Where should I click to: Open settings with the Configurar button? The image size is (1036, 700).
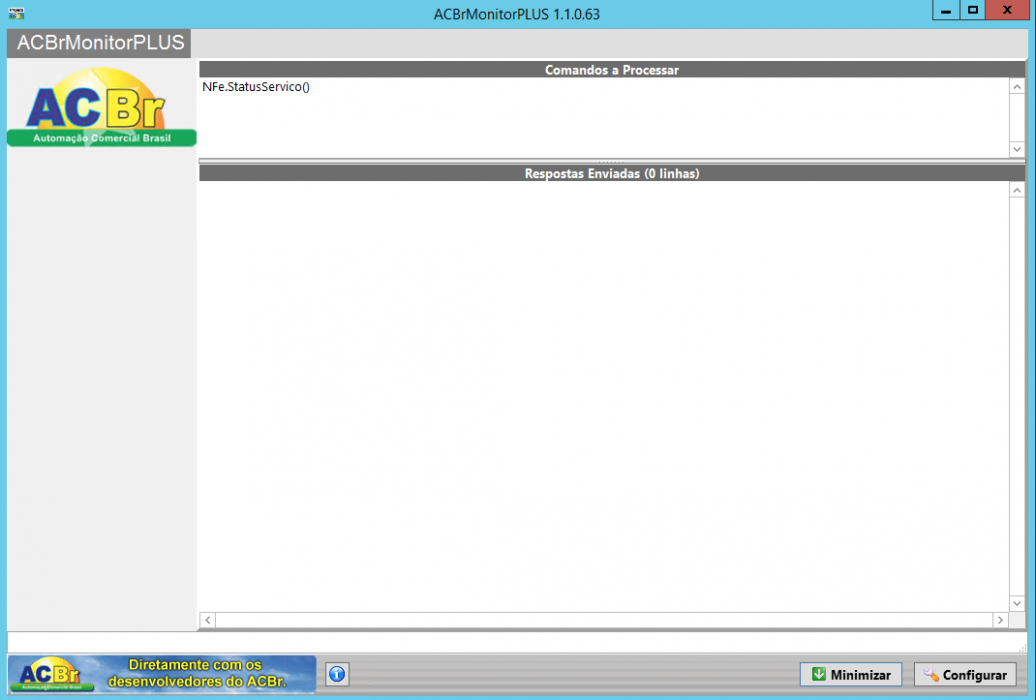[965, 675]
